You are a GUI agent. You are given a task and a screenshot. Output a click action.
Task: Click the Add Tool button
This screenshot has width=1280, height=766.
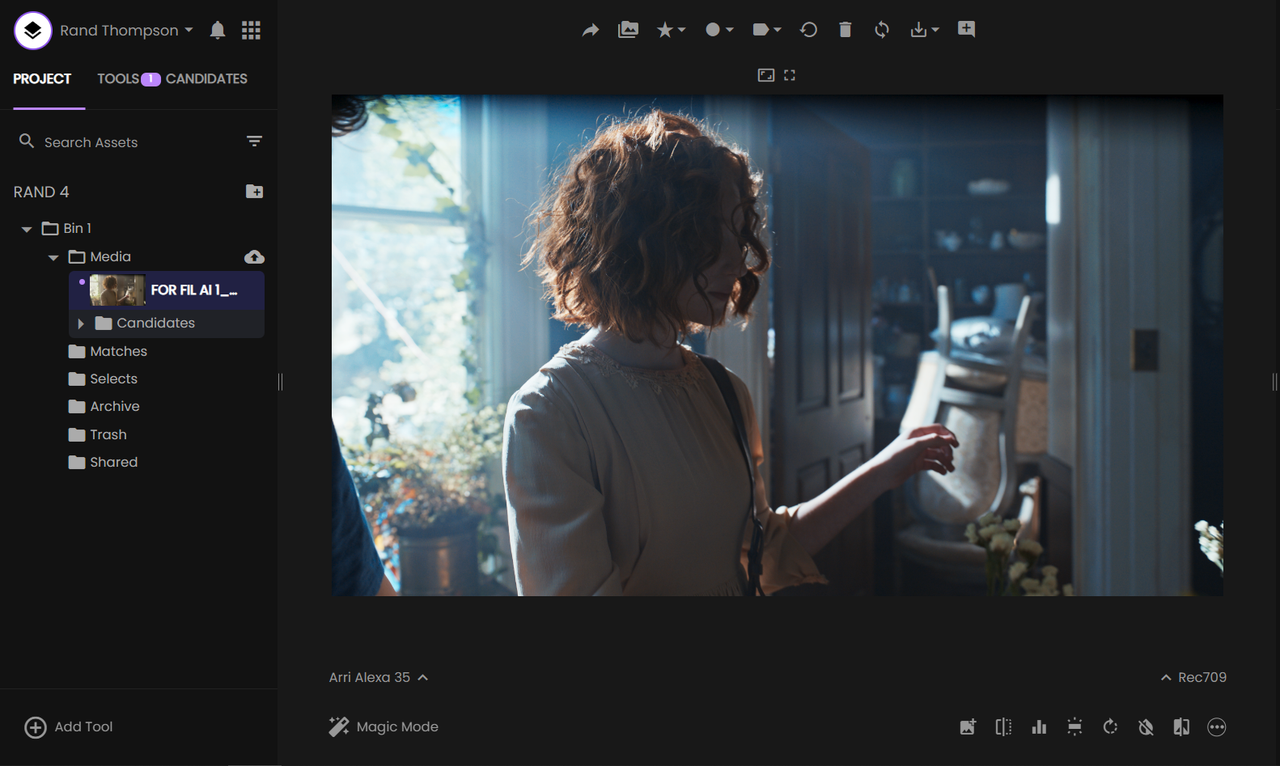click(69, 727)
